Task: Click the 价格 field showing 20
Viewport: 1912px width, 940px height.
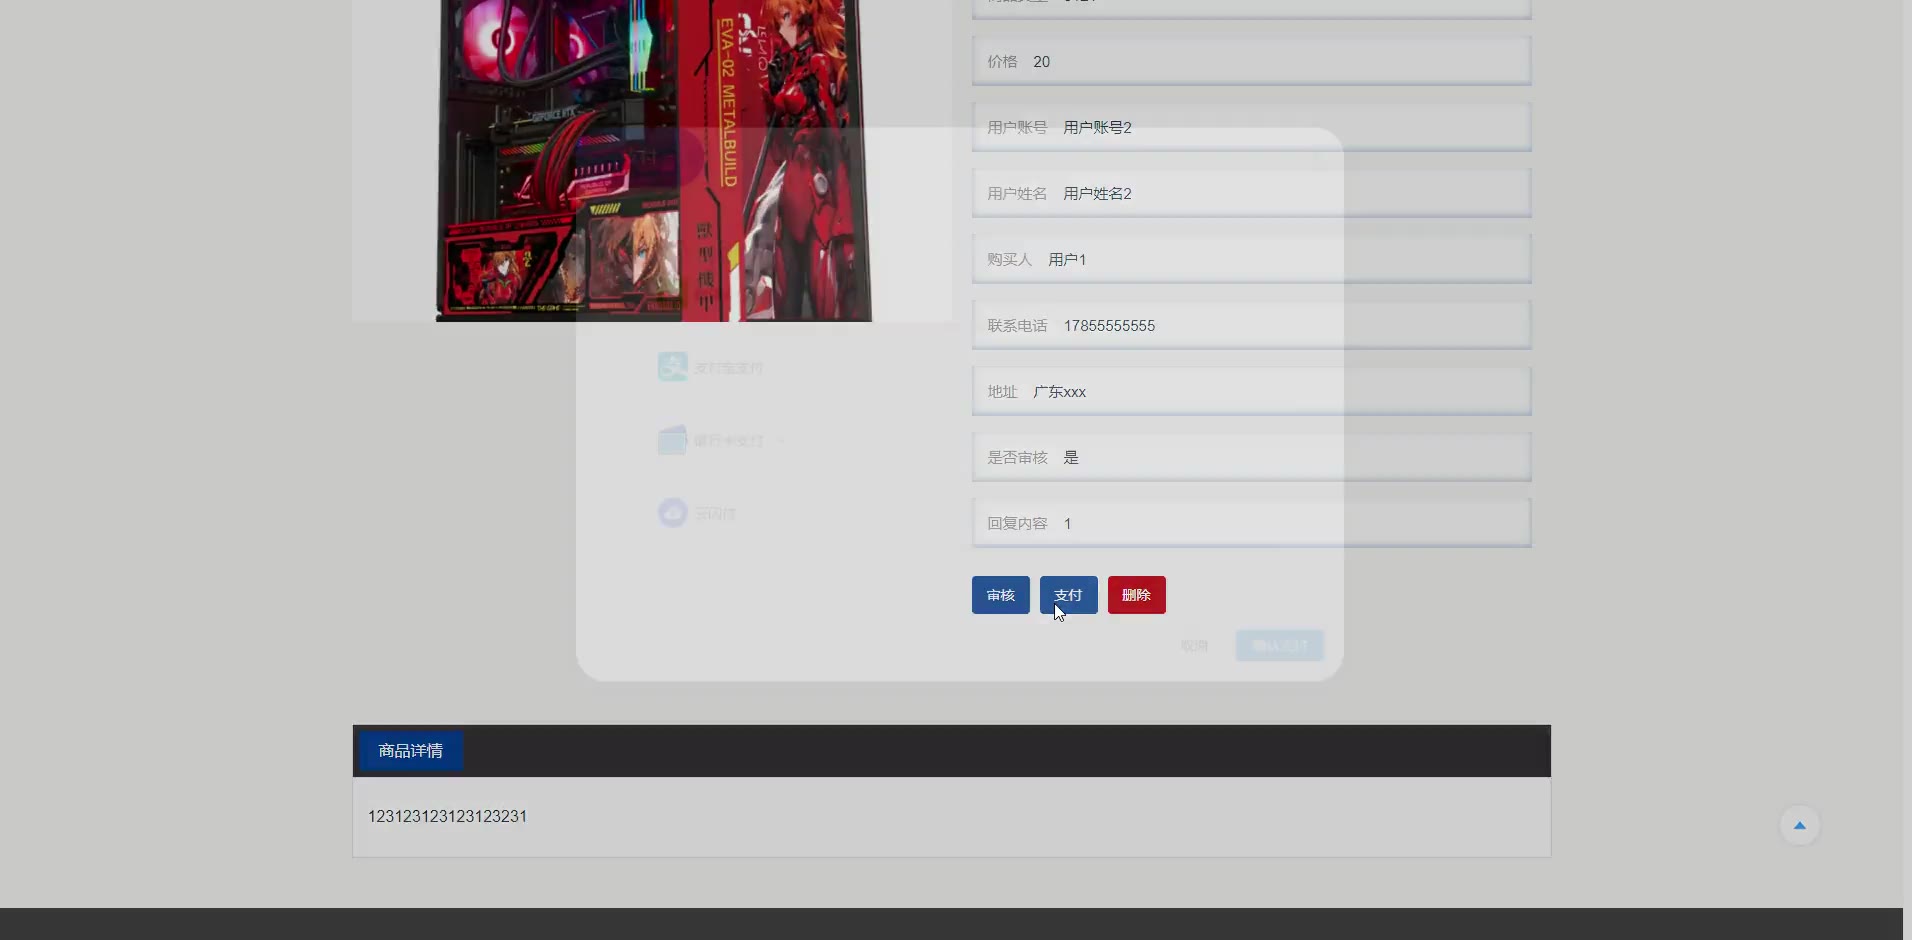Action: point(1250,62)
